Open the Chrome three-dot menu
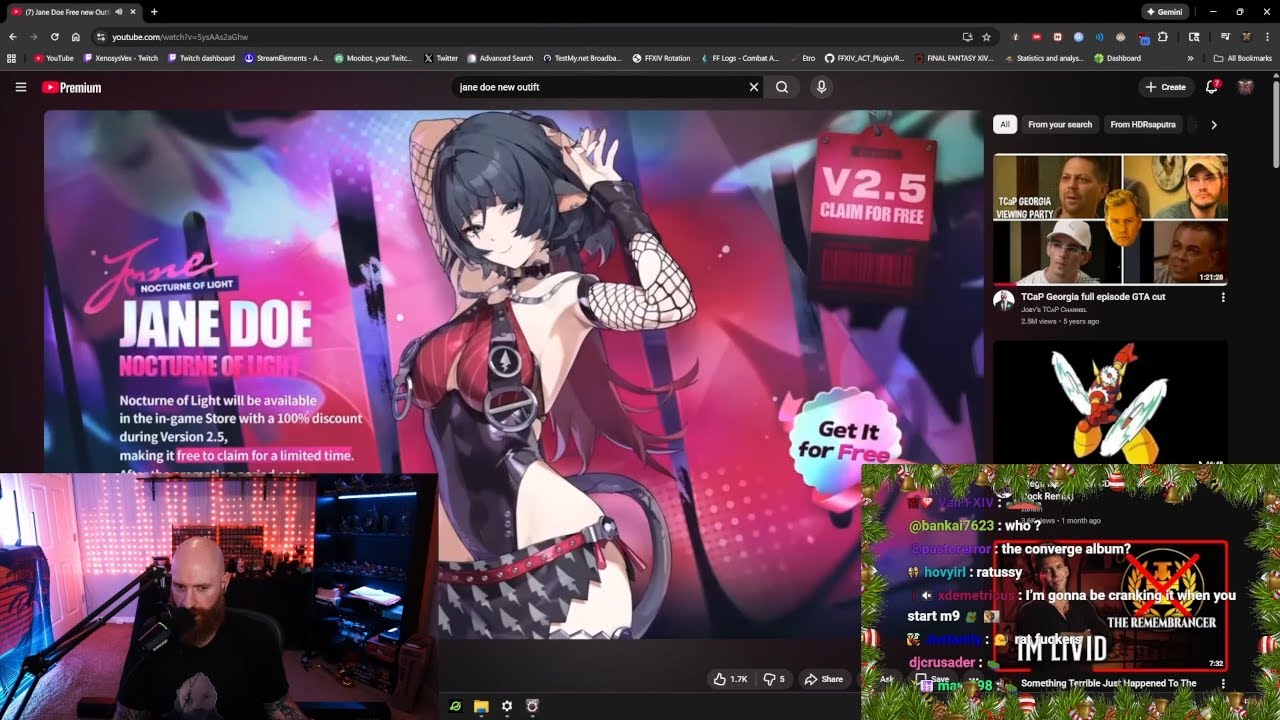 [x=1267, y=36]
